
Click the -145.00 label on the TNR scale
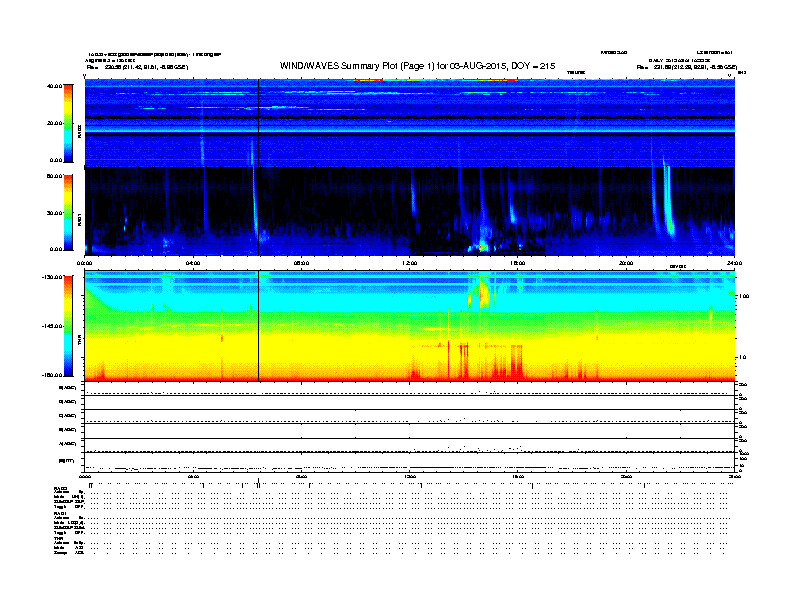[53, 326]
